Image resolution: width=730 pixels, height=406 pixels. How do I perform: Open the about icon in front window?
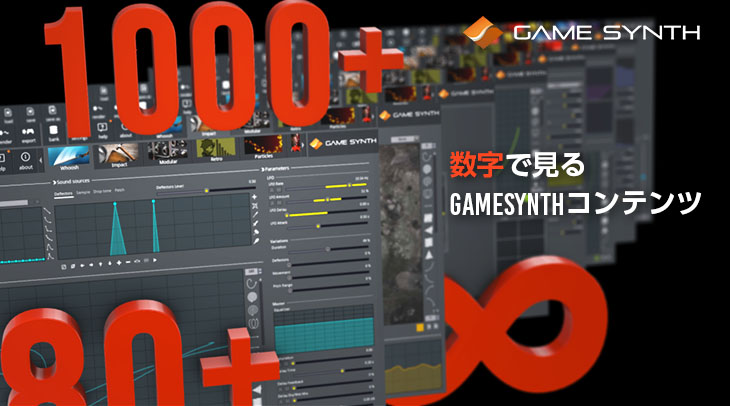(26, 158)
